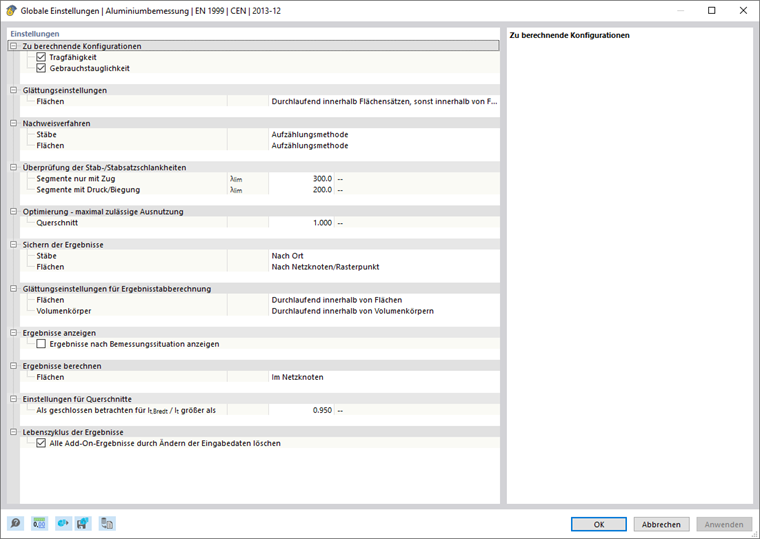Viewport: 760px width, 539px height.
Task: Click the OK button
Action: point(599,524)
